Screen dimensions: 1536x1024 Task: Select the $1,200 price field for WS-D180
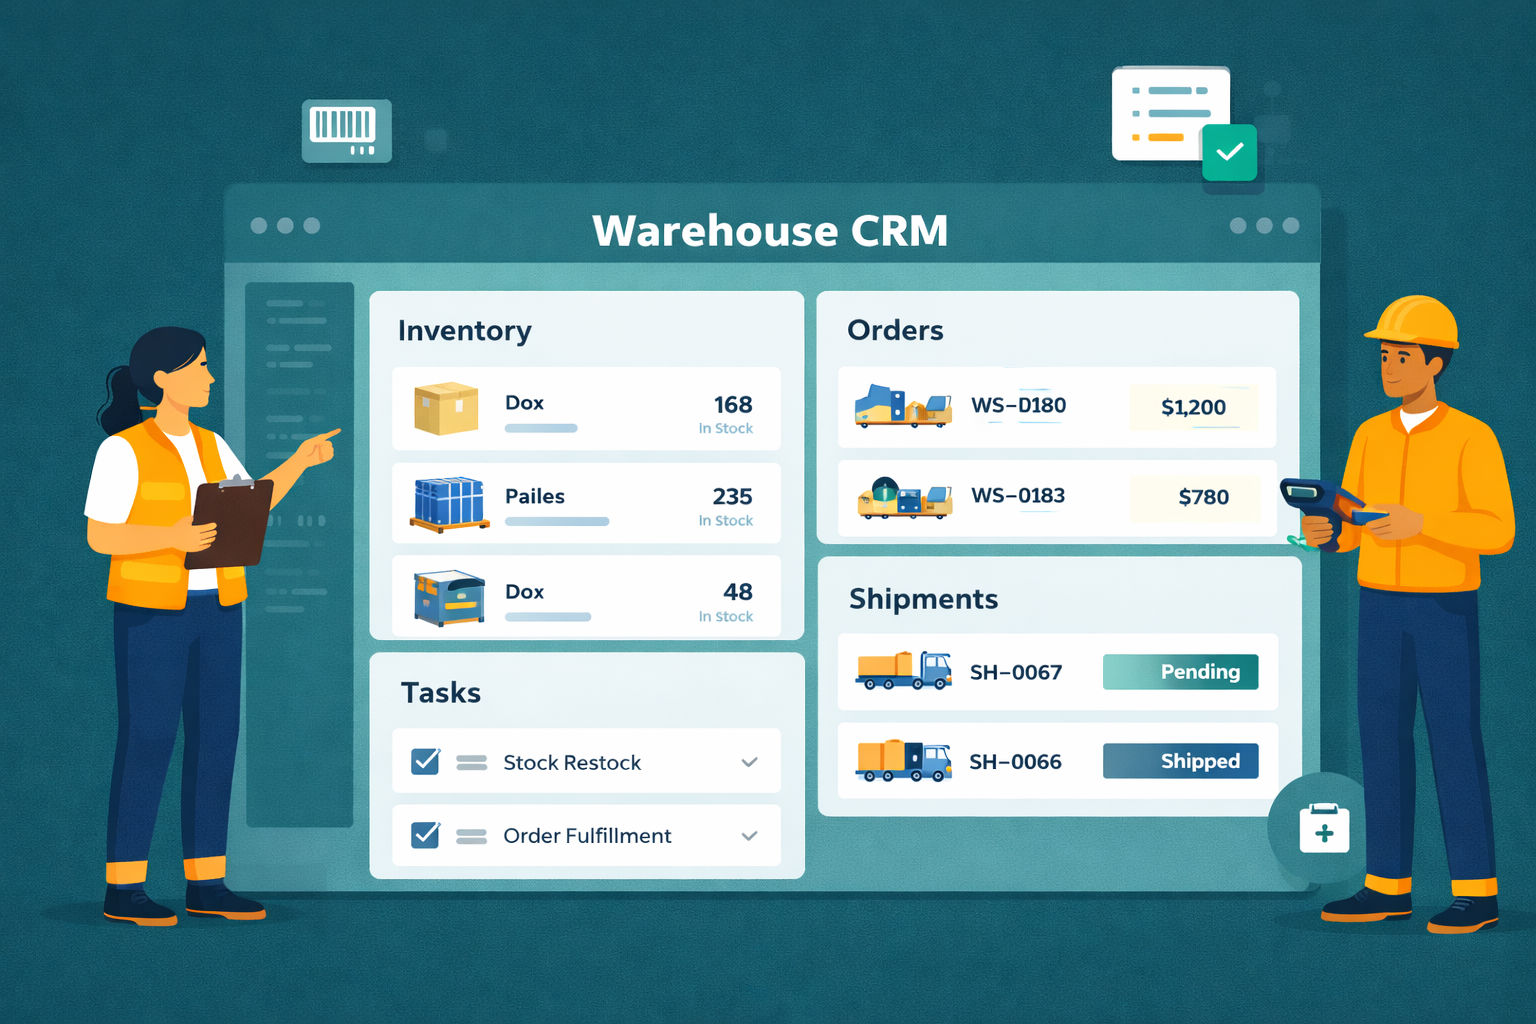coord(1194,407)
